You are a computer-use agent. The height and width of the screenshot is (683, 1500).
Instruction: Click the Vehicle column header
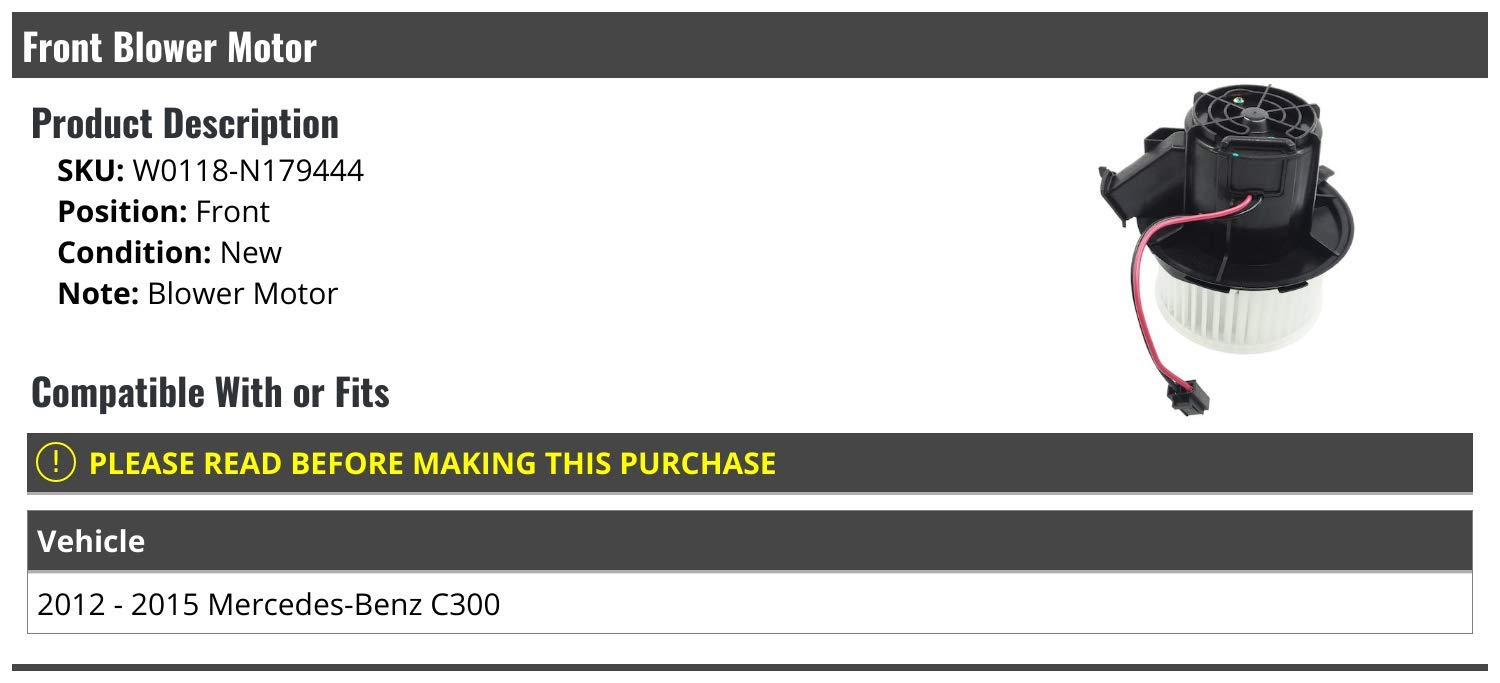coord(91,541)
